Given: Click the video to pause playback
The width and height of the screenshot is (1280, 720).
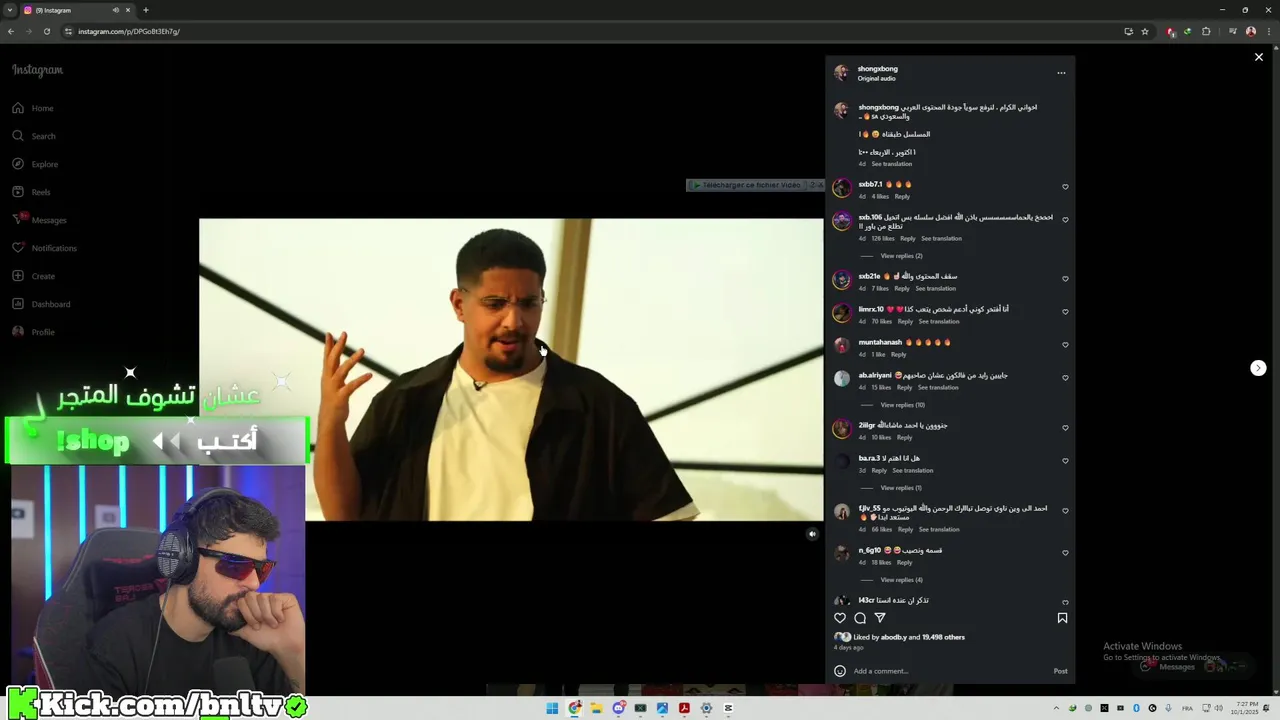Looking at the screenshot, I should (x=511, y=370).
